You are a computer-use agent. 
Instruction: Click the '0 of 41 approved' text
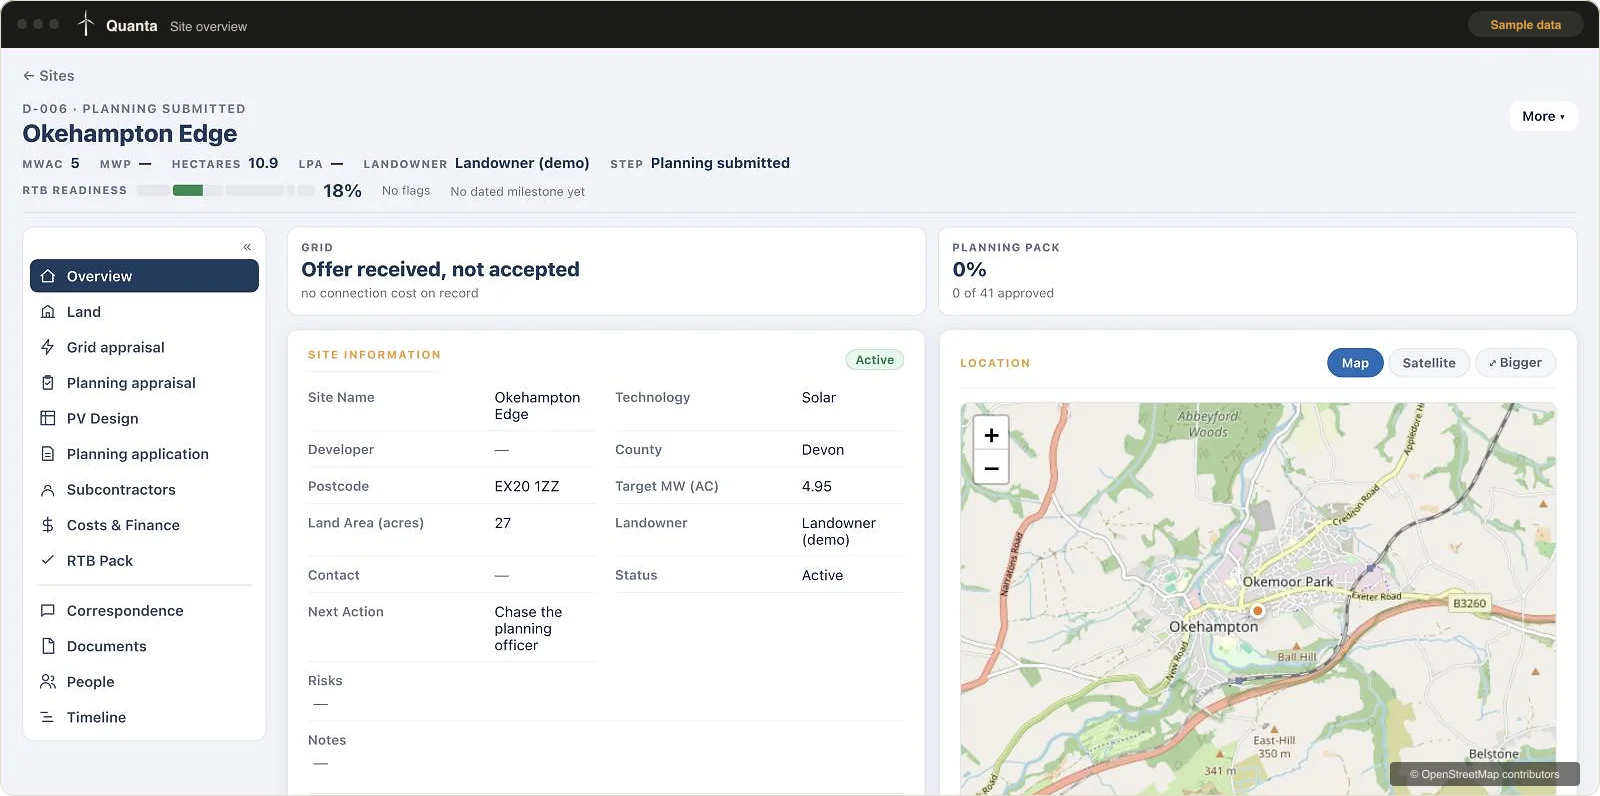1003,293
